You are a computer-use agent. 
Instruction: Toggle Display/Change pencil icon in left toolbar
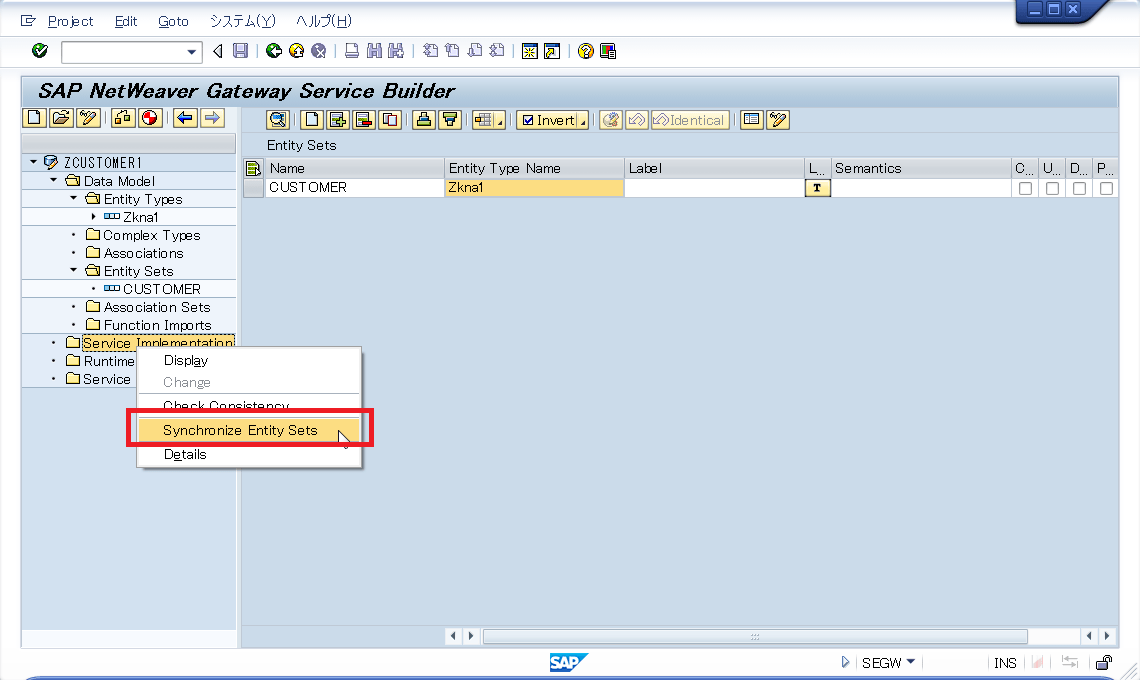89,118
